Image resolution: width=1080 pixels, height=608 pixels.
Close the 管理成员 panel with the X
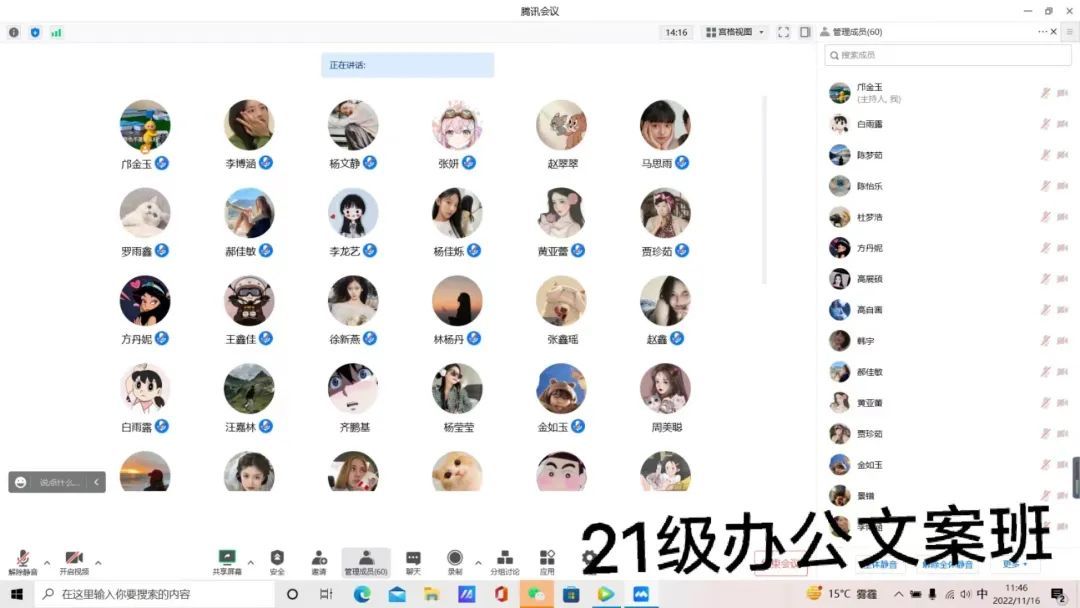(1054, 32)
